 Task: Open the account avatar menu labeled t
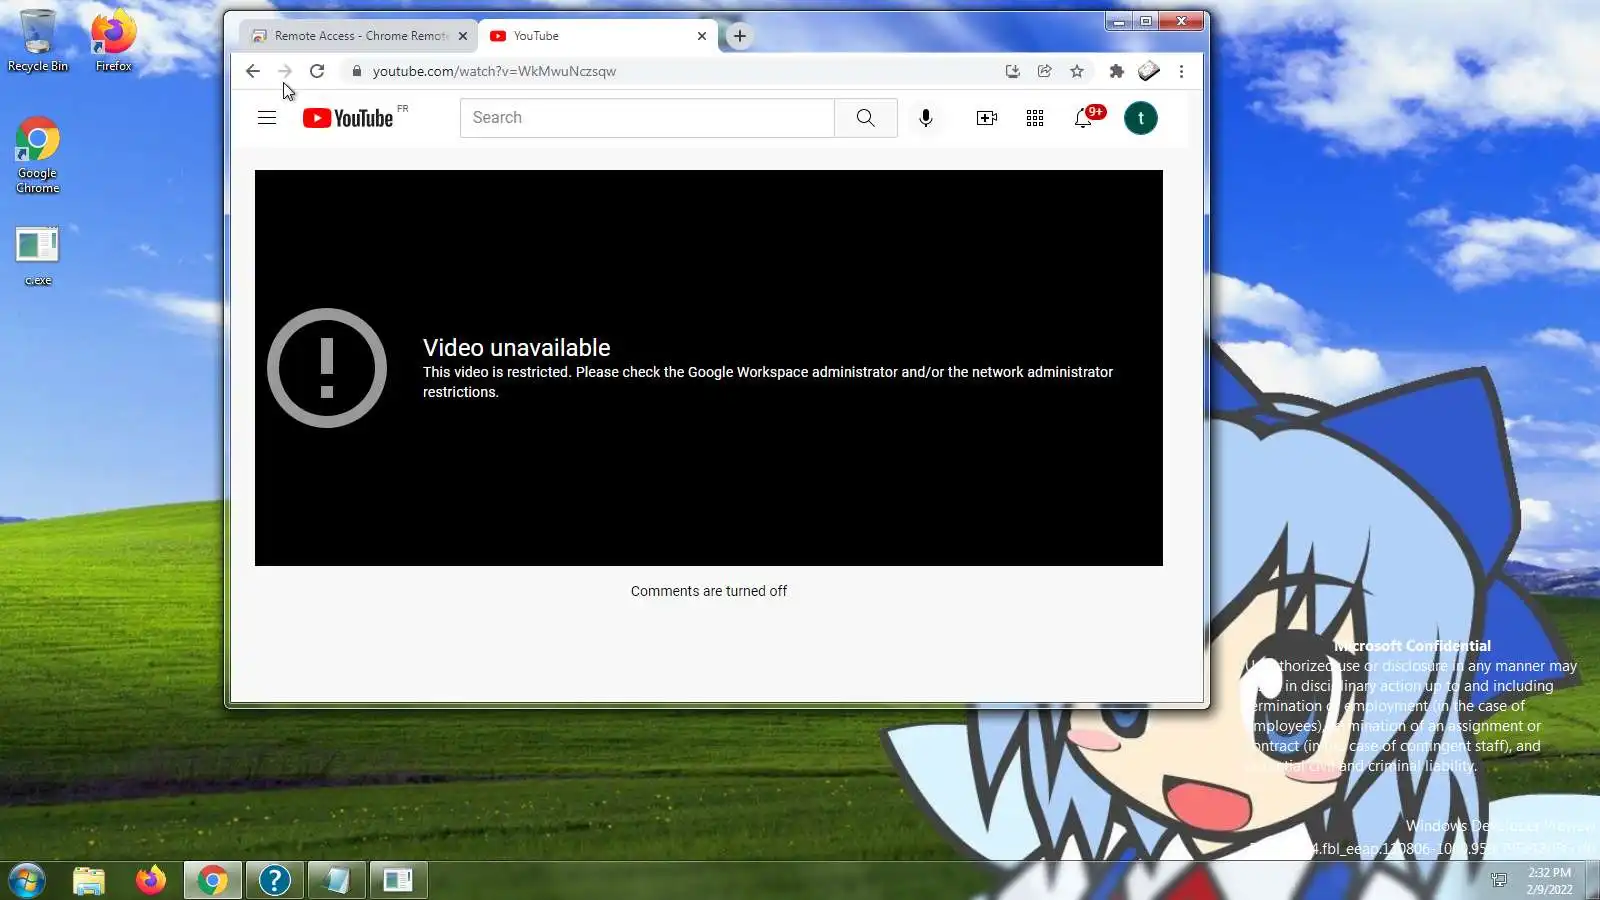(1141, 118)
